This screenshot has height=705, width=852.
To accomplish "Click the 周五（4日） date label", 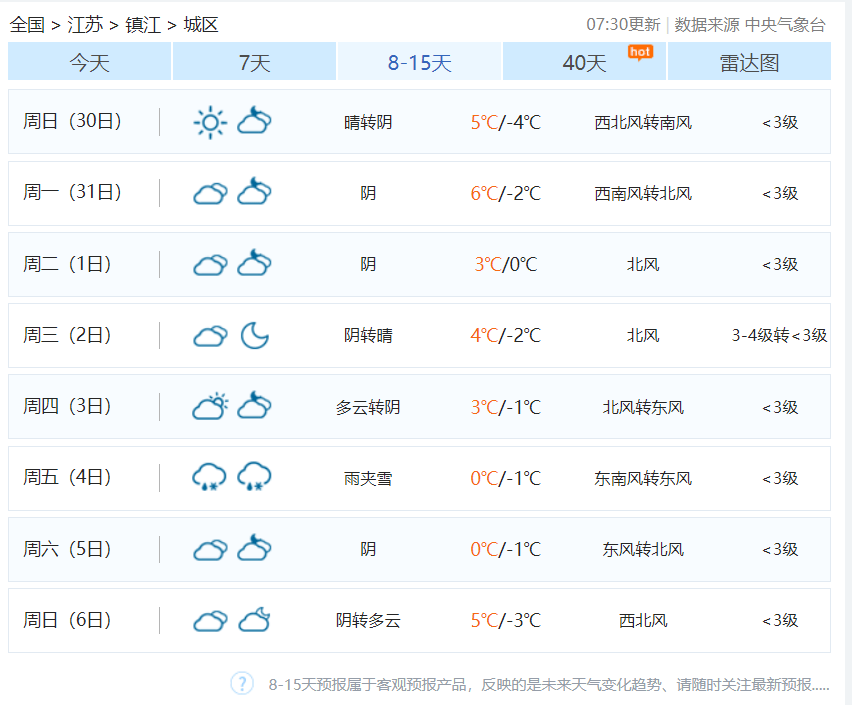I will pos(67,477).
